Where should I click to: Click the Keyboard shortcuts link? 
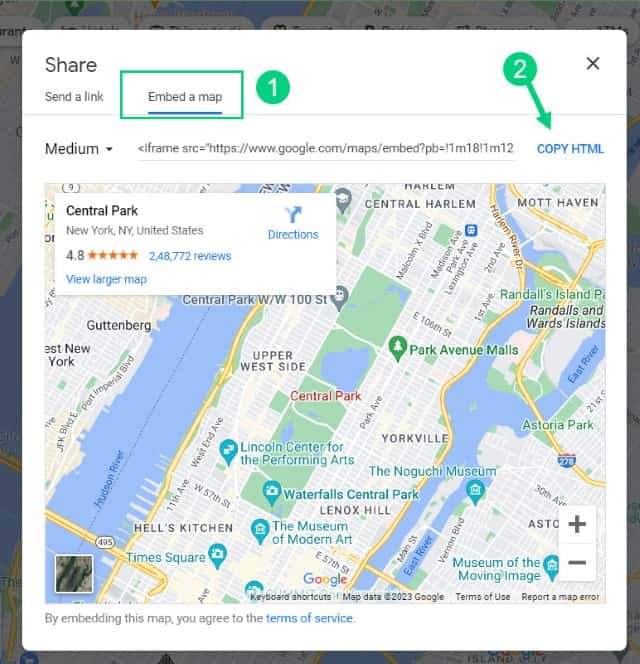click(290, 597)
